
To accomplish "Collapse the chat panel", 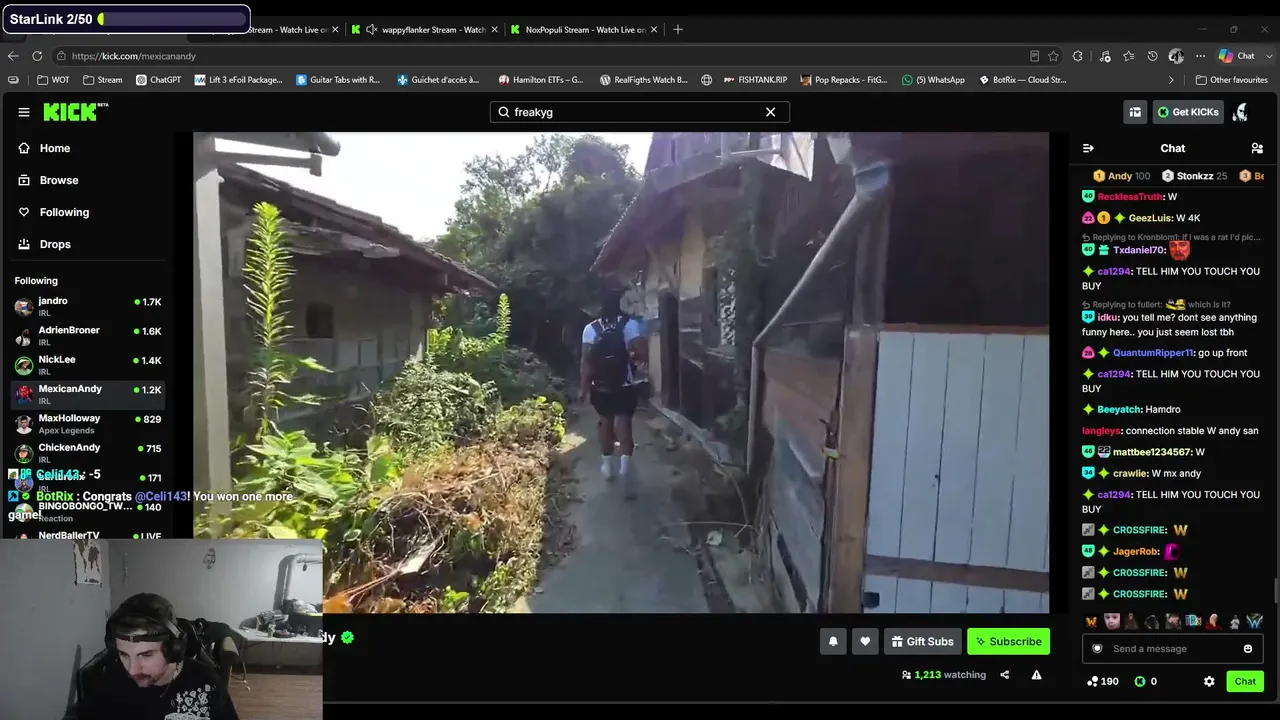I will [1088, 148].
